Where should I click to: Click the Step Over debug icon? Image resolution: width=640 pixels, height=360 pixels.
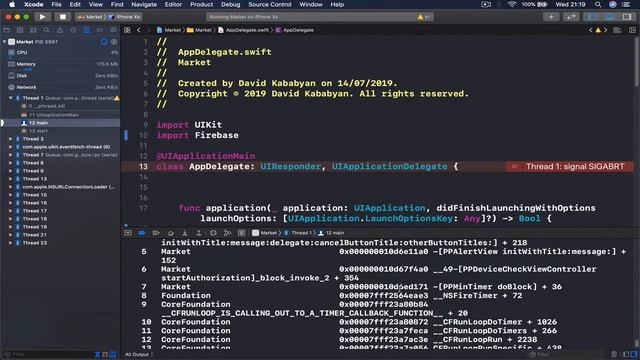pos(171,233)
